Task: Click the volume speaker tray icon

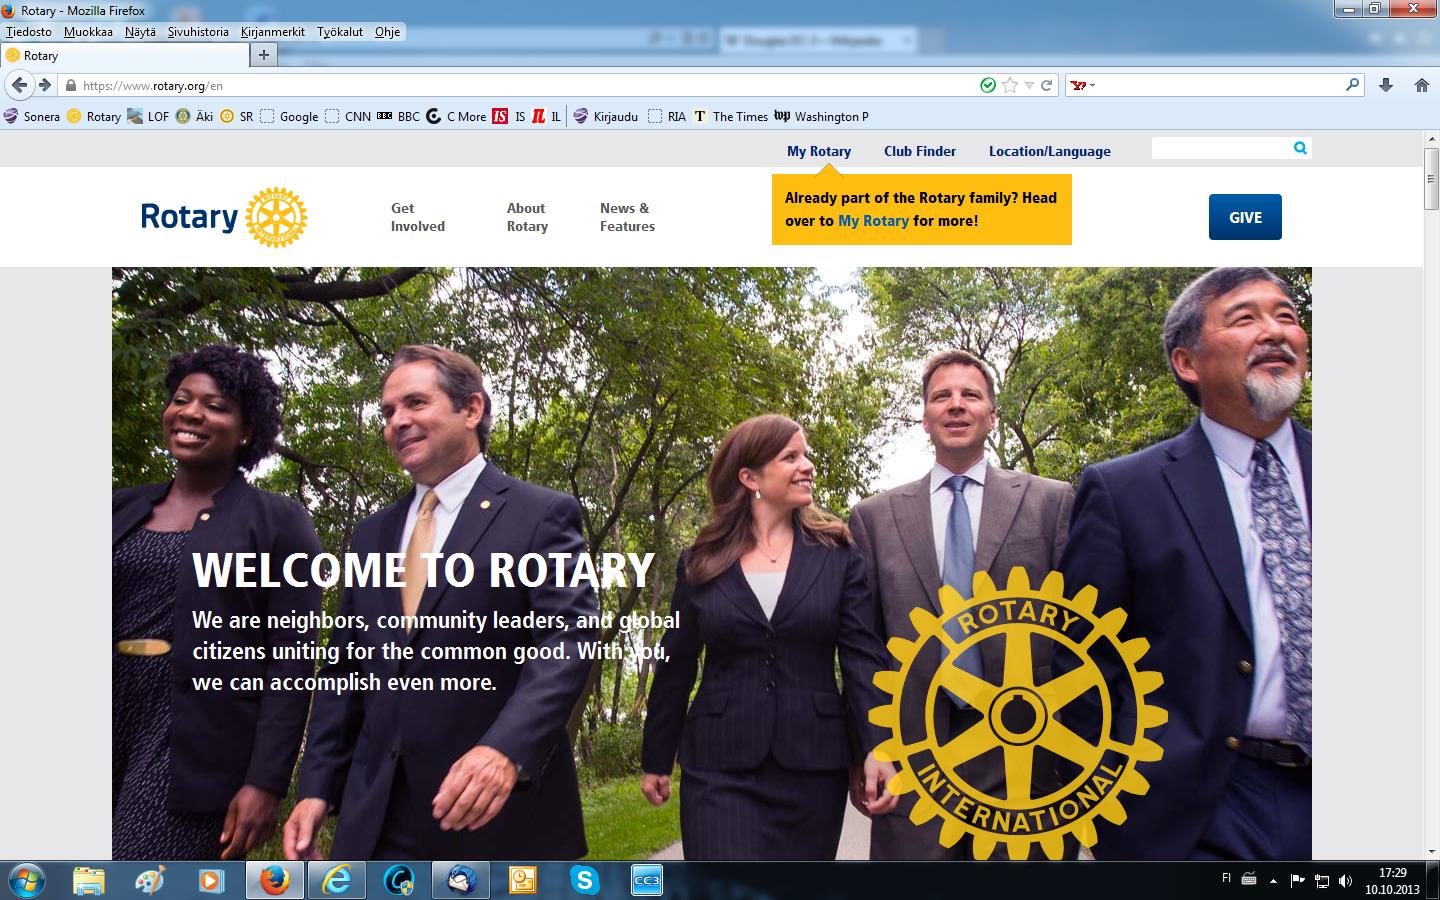Action: point(1346,881)
